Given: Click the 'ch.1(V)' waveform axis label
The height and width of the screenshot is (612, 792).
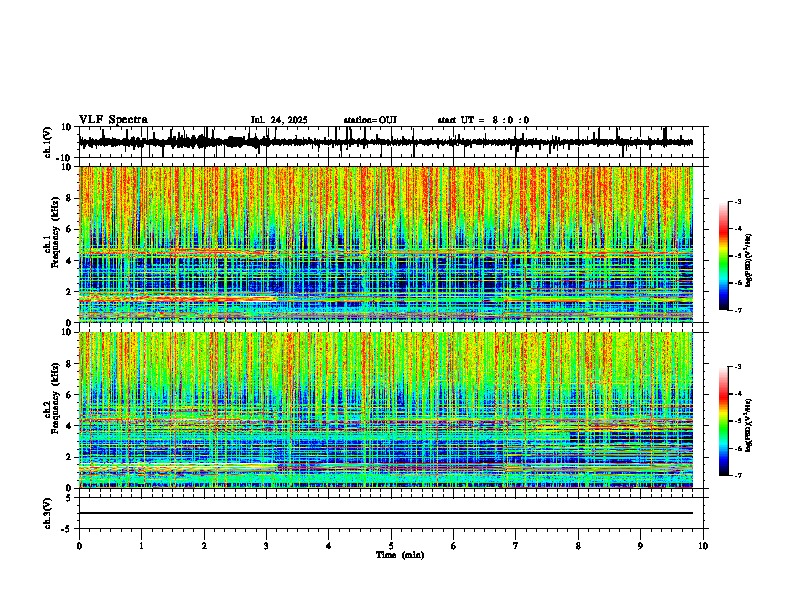Looking at the screenshot, I should [48, 142].
